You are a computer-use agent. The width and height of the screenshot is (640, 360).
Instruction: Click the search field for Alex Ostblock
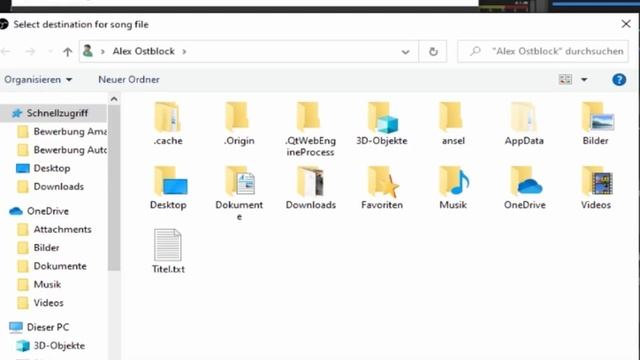(543, 51)
